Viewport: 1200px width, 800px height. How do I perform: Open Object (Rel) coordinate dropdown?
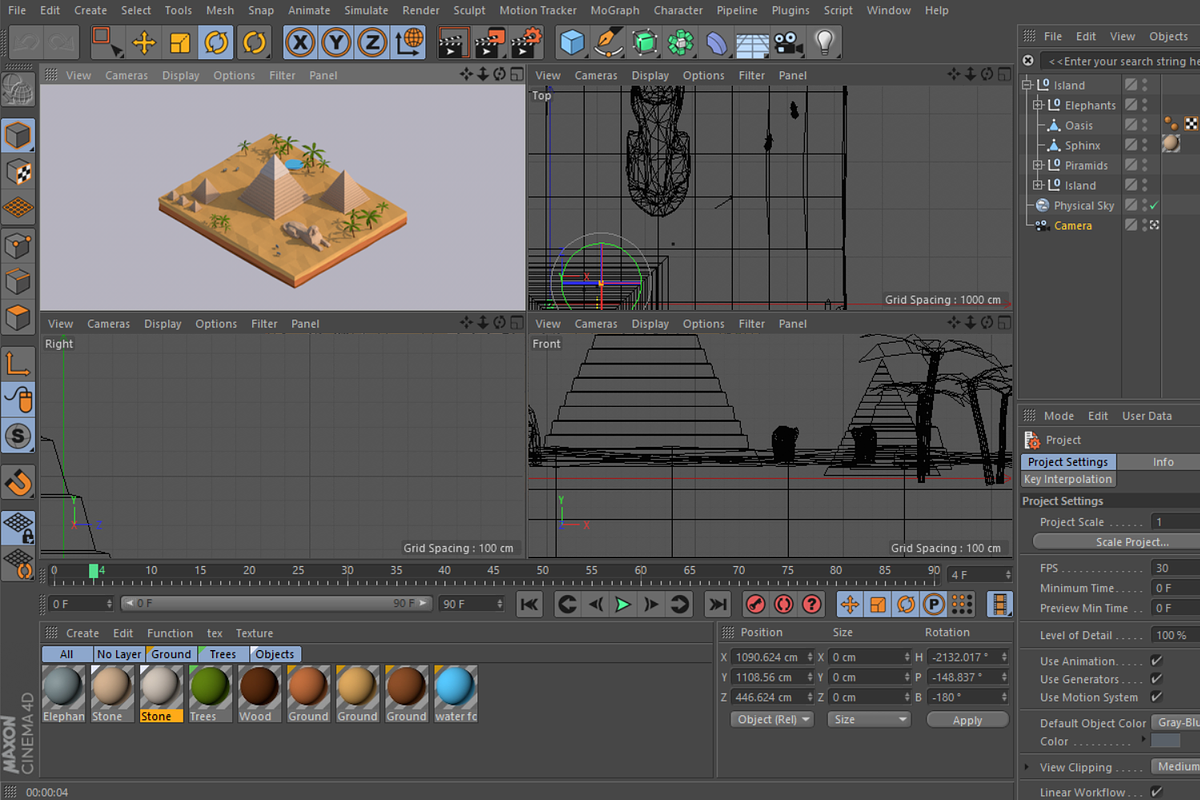pyautogui.click(x=772, y=720)
